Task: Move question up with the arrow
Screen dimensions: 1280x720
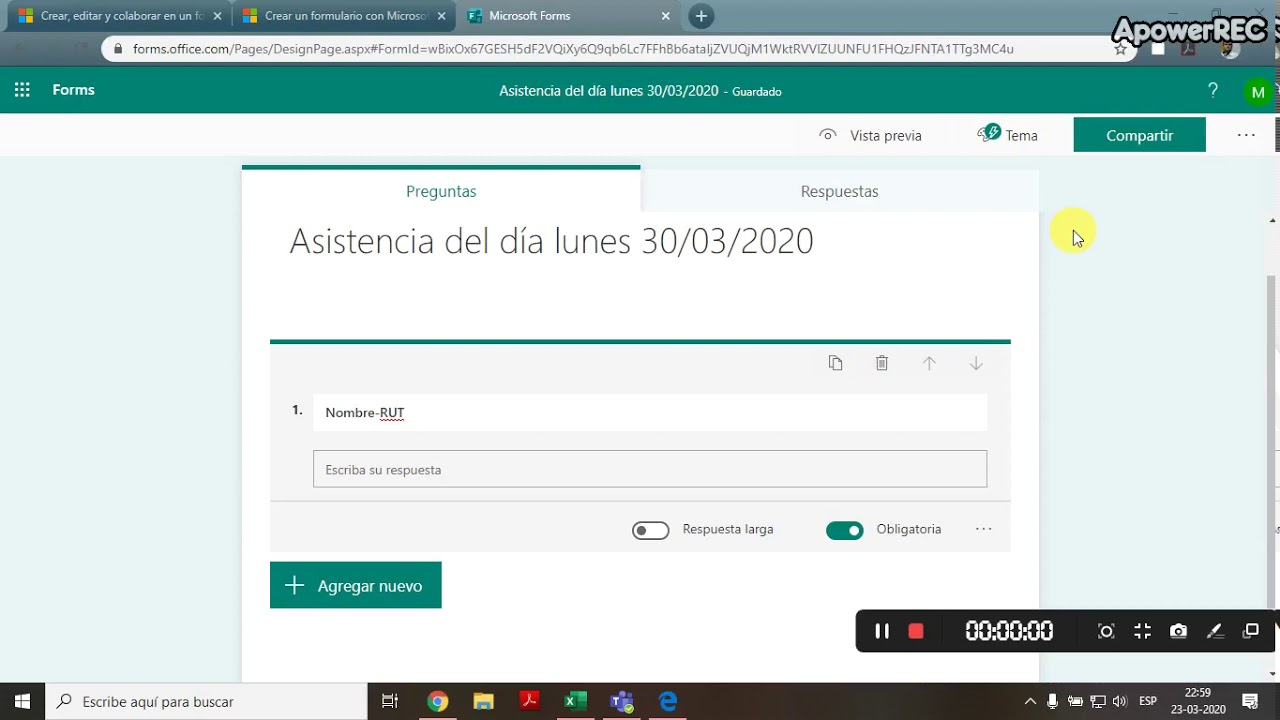Action: (929, 363)
